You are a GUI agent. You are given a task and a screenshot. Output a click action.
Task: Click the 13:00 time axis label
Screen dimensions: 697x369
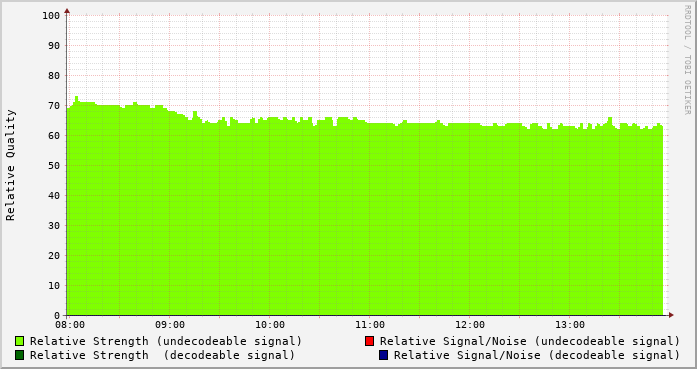[570, 325]
